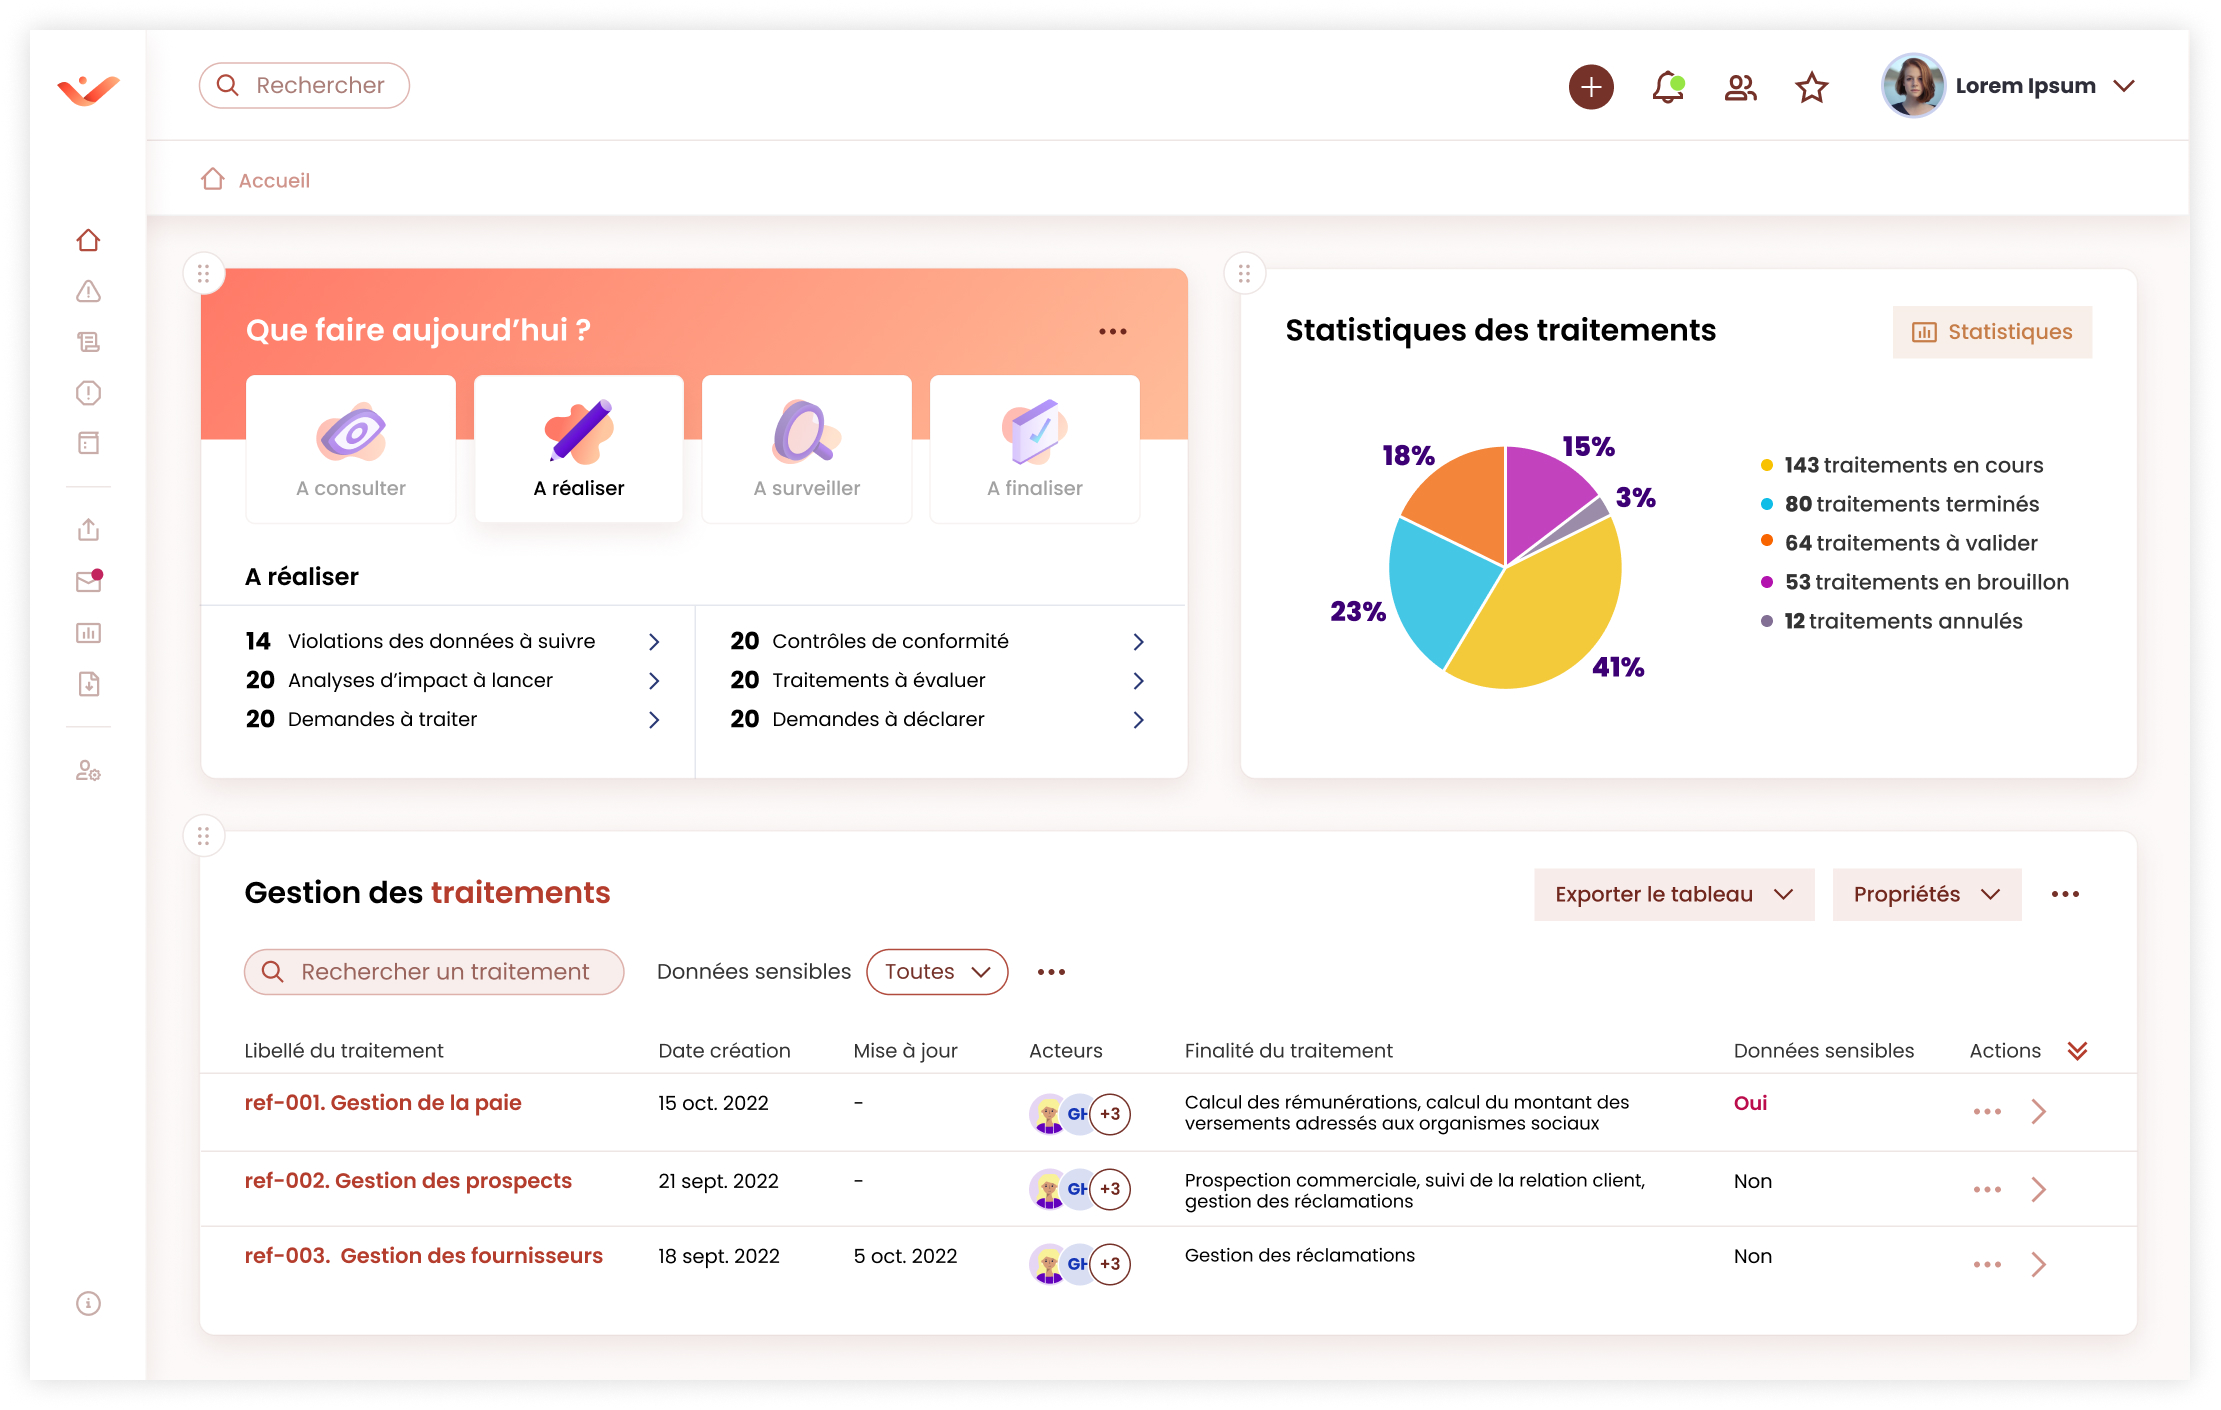Viewport: 2221px width, 1410px height.
Task: Open the Propriétés dropdown
Action: pos(1926,894)
